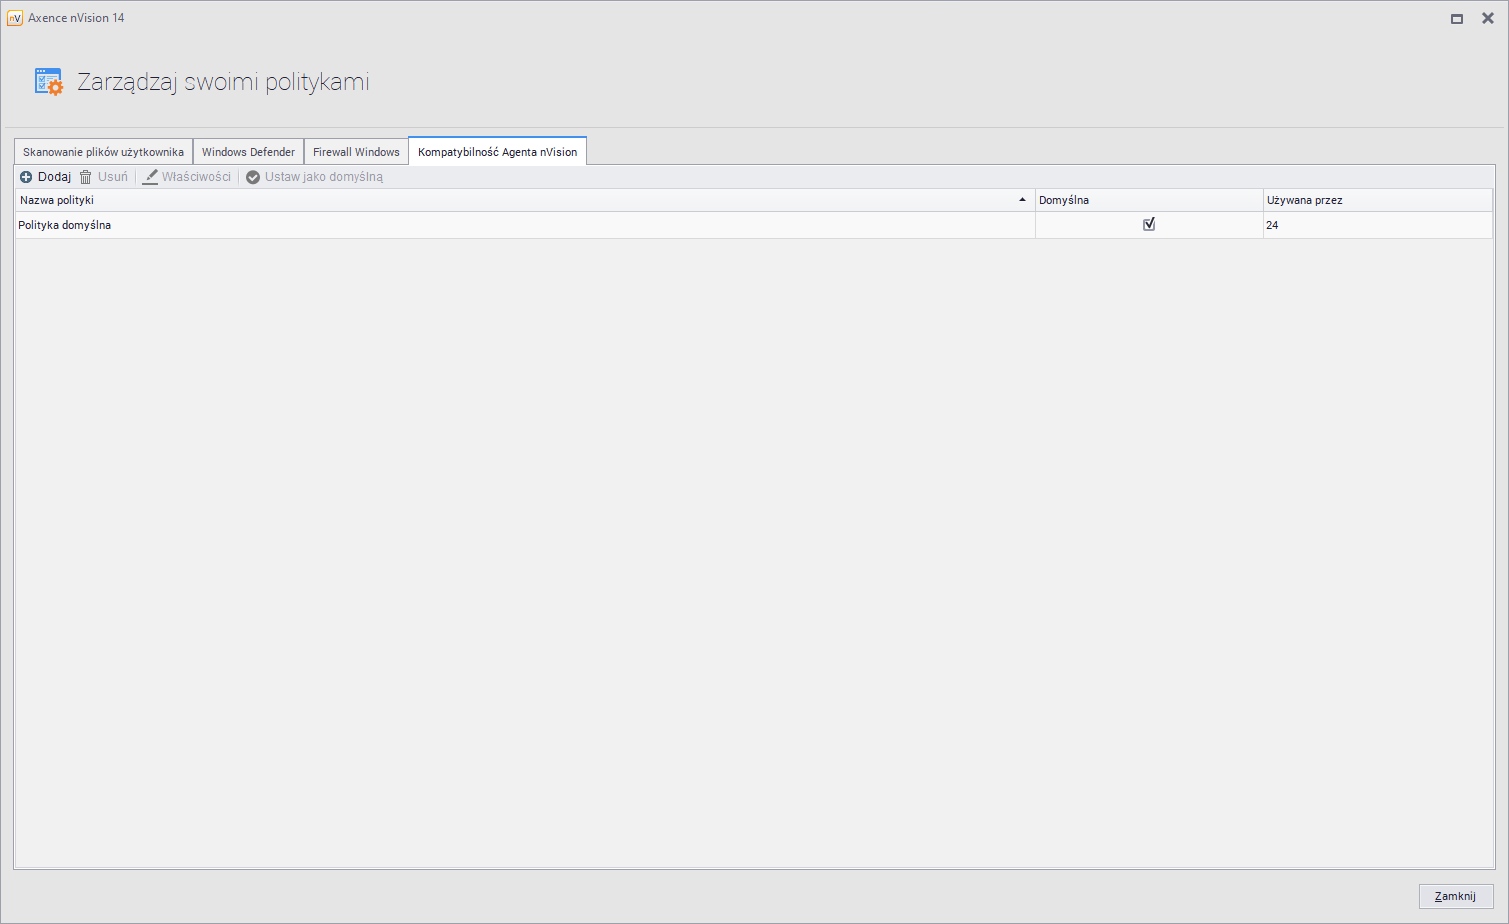Toggle the Domyślna checkbox for Polityka domyślna
The height and width of the screenshot is (924, 1509).
[x=1149, y=225]
